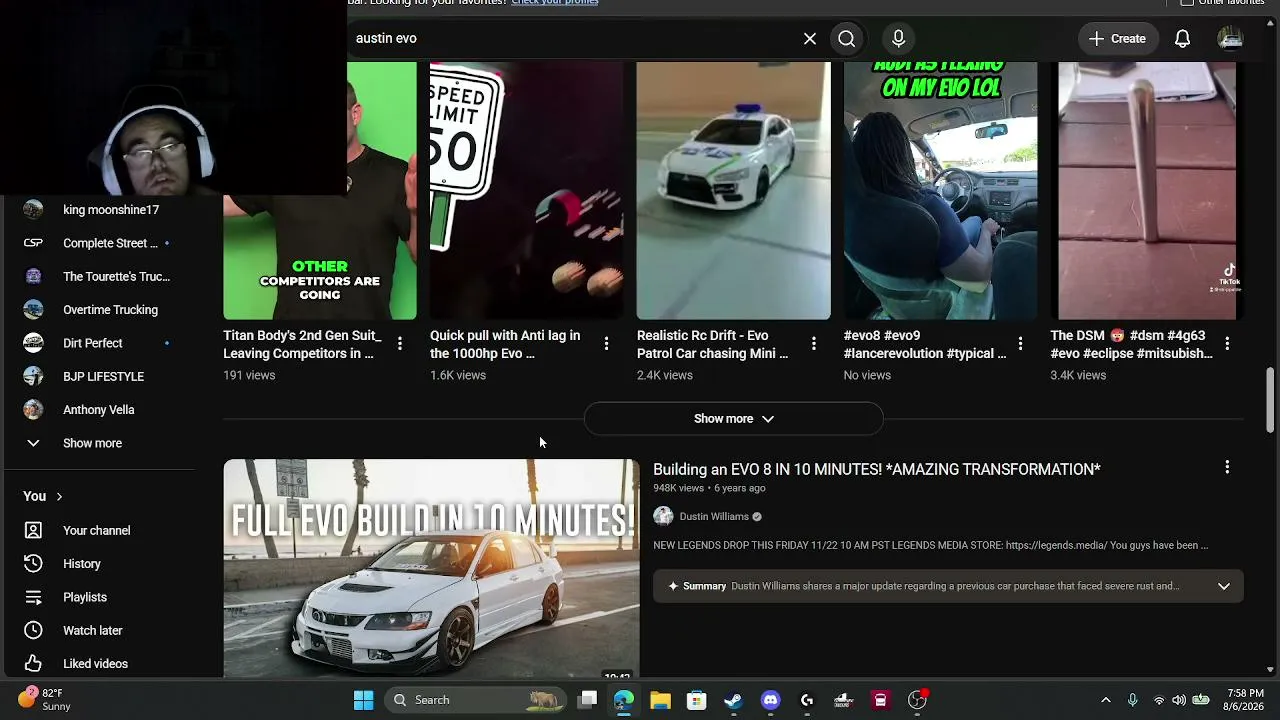
Task: Open Microsoft Store from the taskbar
Action: pos(697,700)
